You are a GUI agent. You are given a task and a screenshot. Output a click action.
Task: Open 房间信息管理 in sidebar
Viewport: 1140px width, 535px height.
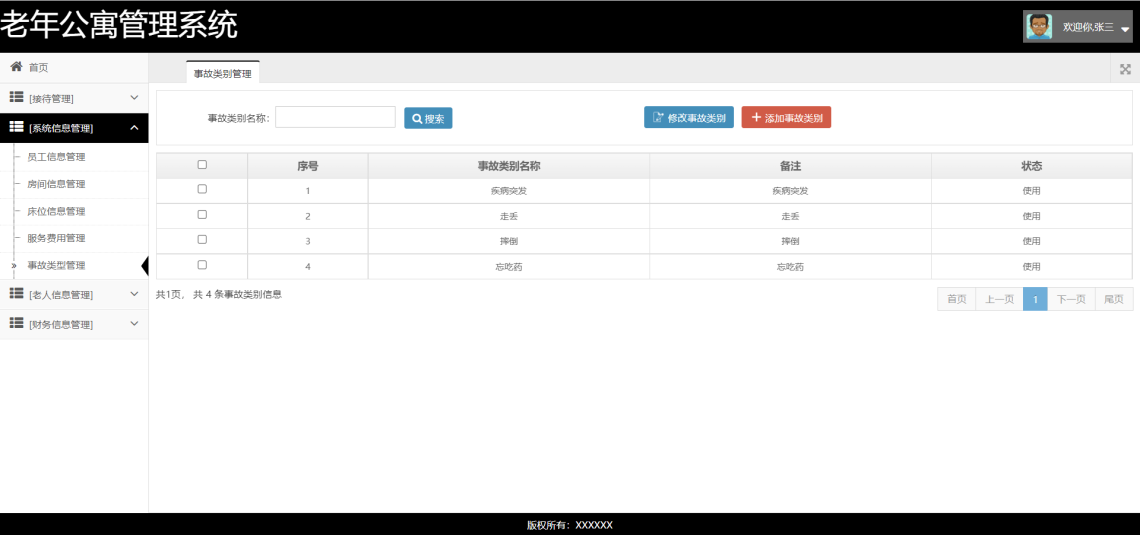click(74, 184)
